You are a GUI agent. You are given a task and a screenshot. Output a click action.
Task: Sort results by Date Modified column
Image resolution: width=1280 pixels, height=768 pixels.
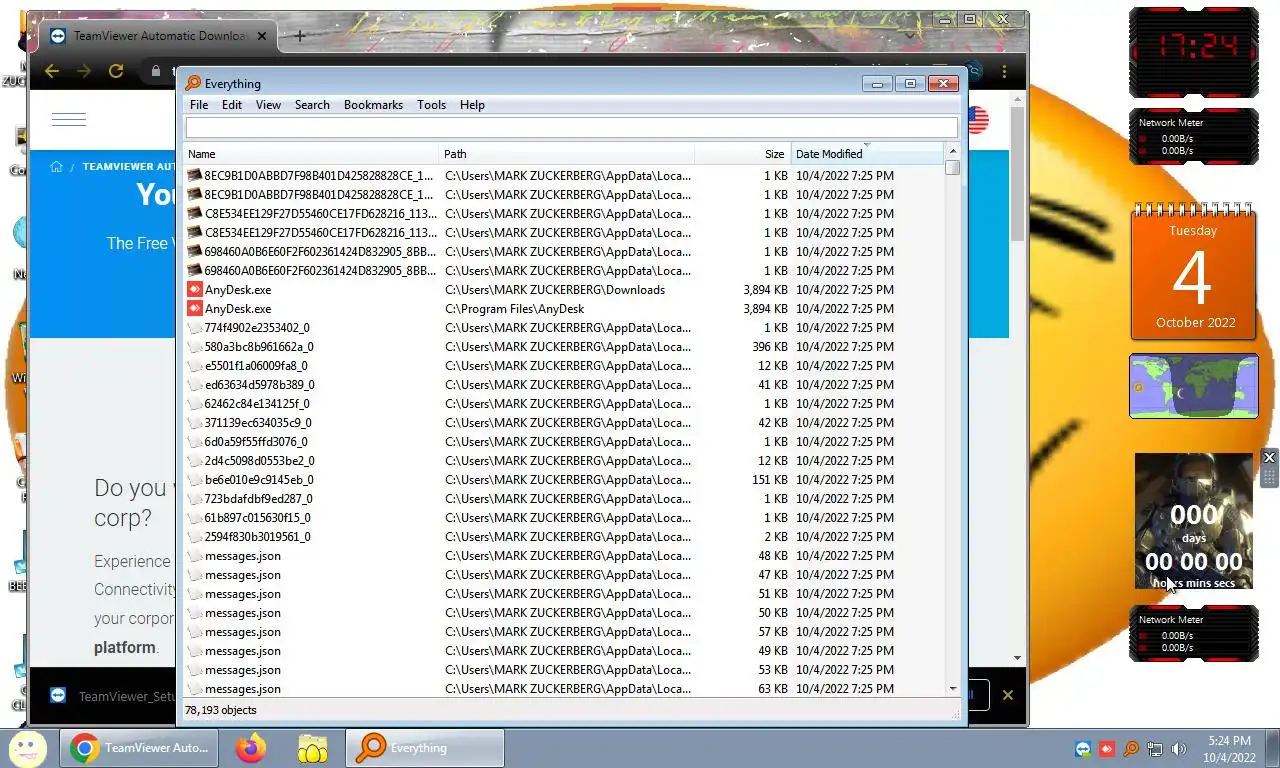pyautogui.click(x=866, y=154)
